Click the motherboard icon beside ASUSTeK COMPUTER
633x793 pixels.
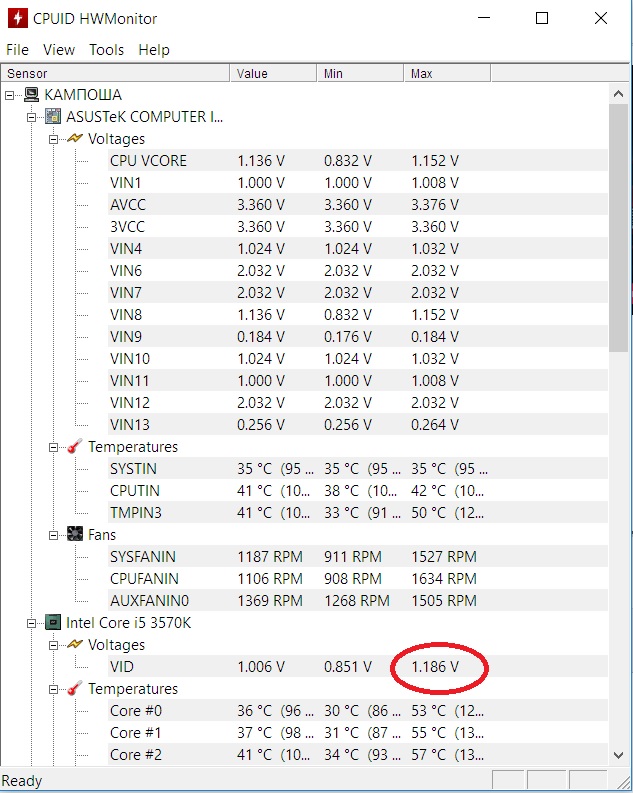tap(53, 116)
